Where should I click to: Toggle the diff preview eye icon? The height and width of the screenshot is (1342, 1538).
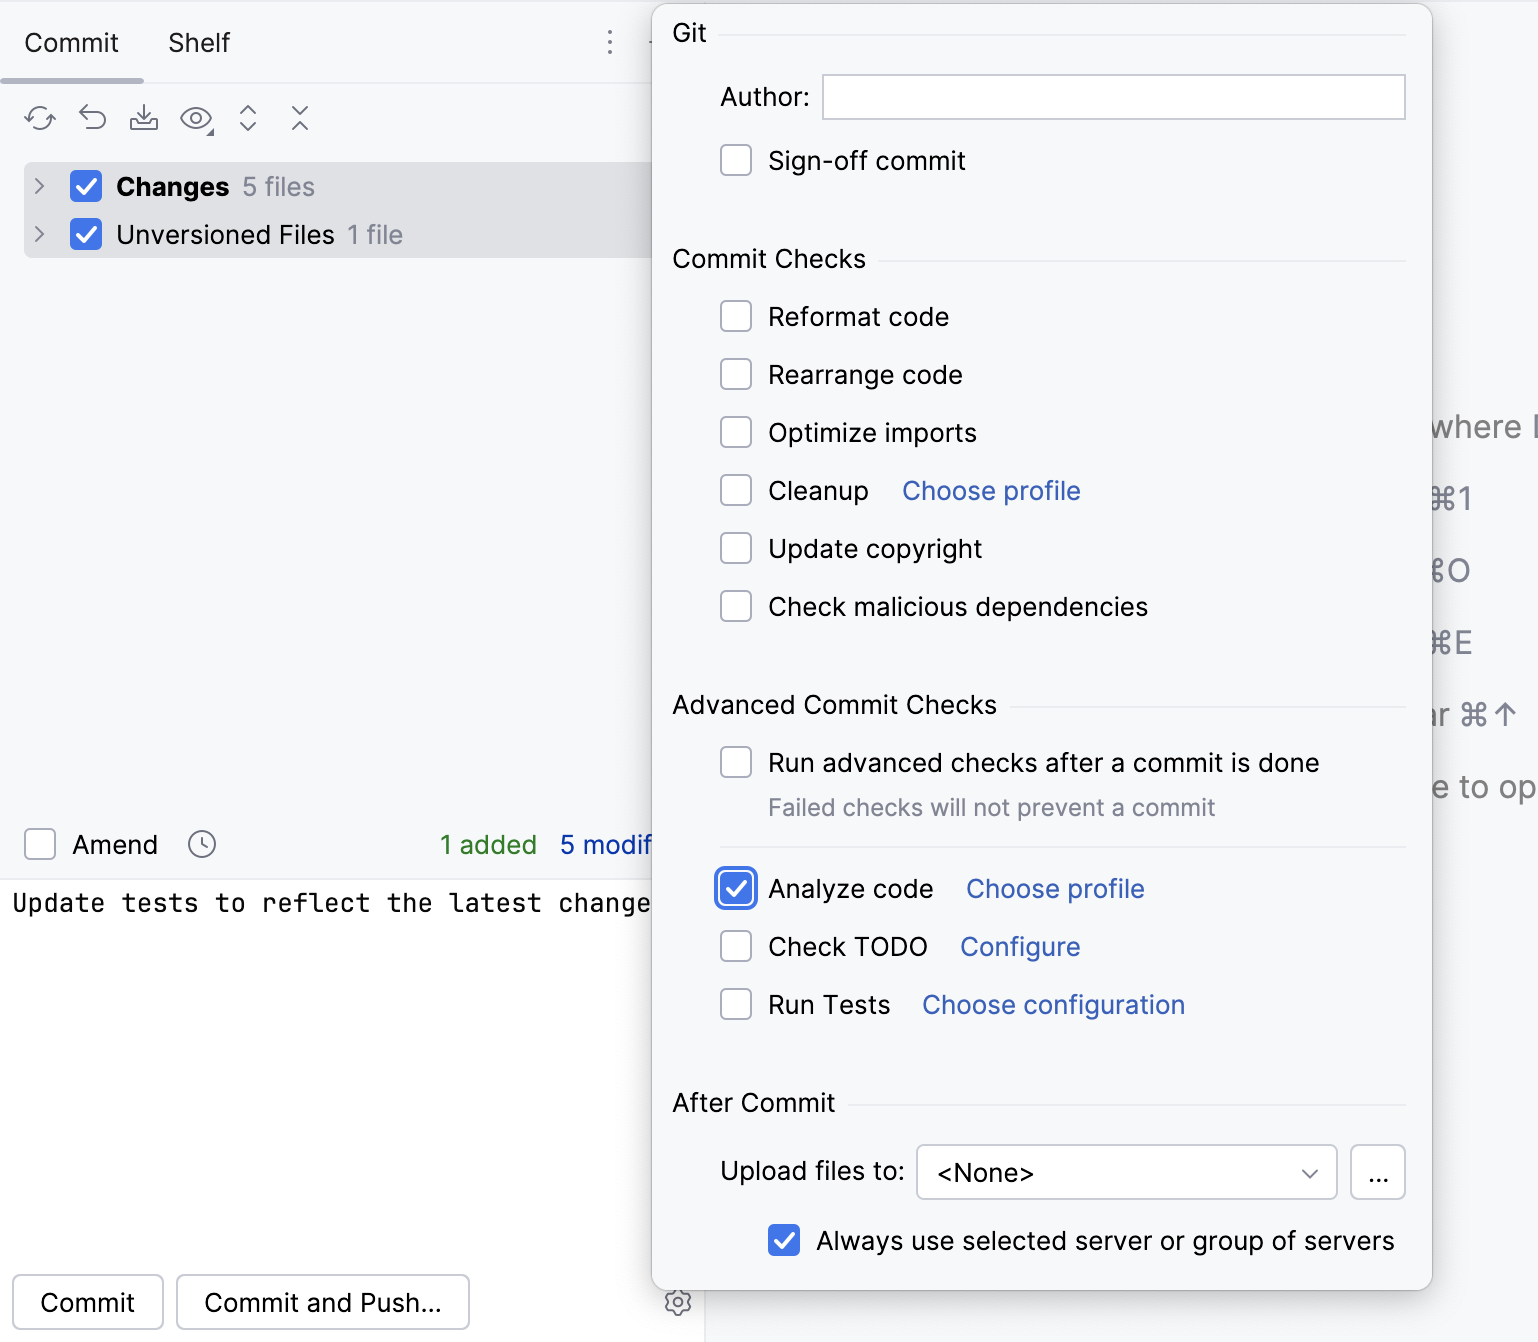point(196,118)
